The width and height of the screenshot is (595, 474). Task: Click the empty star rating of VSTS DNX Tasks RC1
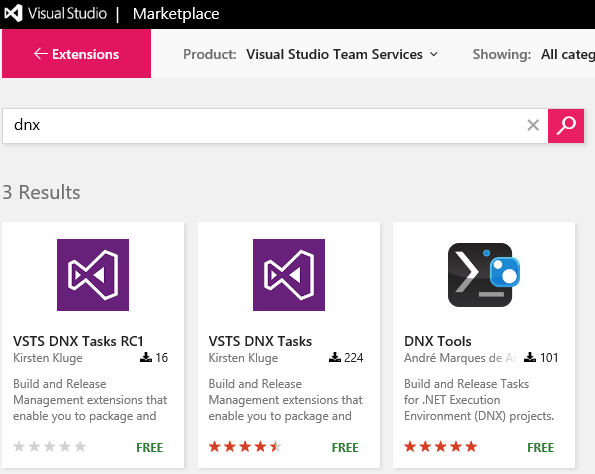click(x=50, y=446)
